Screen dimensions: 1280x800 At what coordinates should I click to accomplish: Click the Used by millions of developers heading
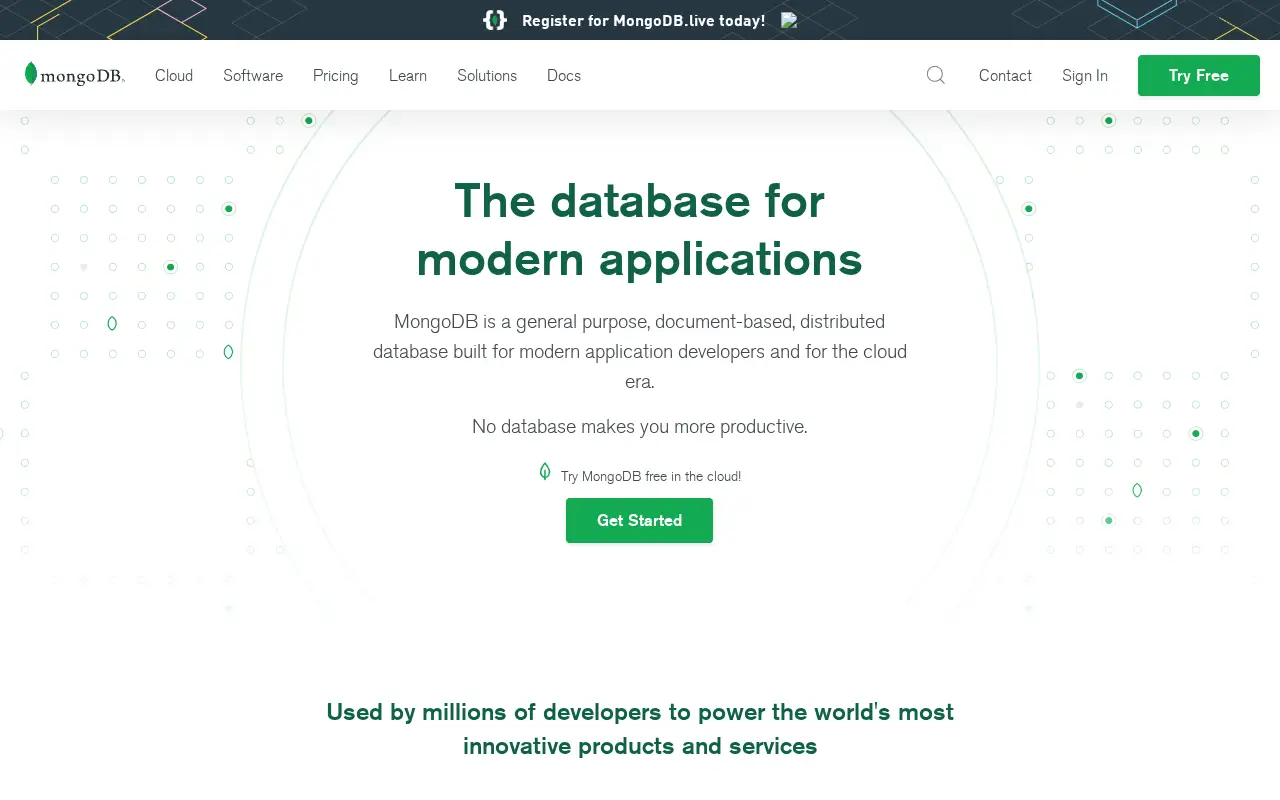tap(640, 729)
